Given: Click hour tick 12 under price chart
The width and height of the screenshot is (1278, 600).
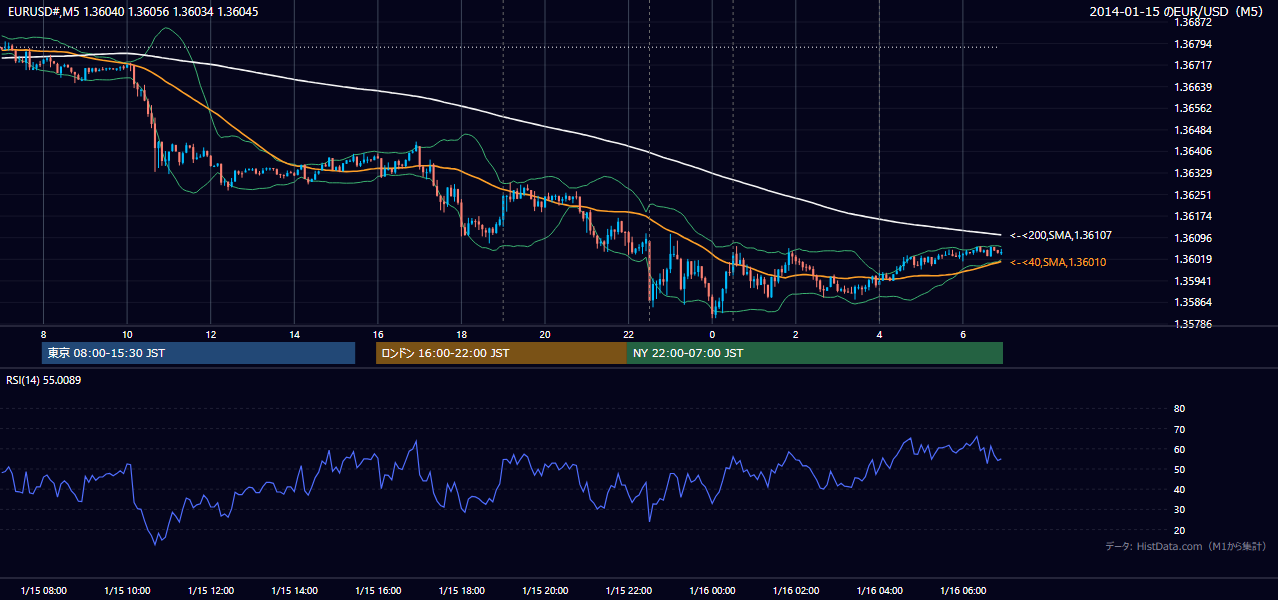Looking at the screenshot, I should pos(211,334).
